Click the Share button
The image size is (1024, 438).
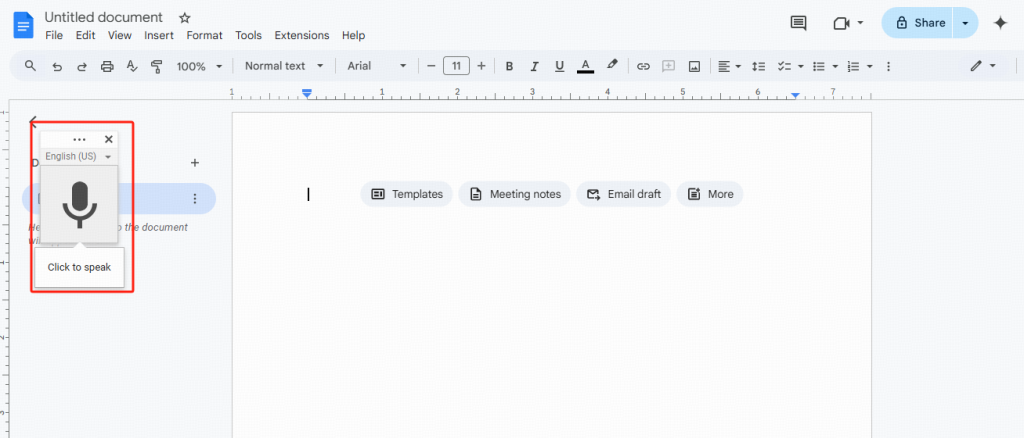click(918, 23)
